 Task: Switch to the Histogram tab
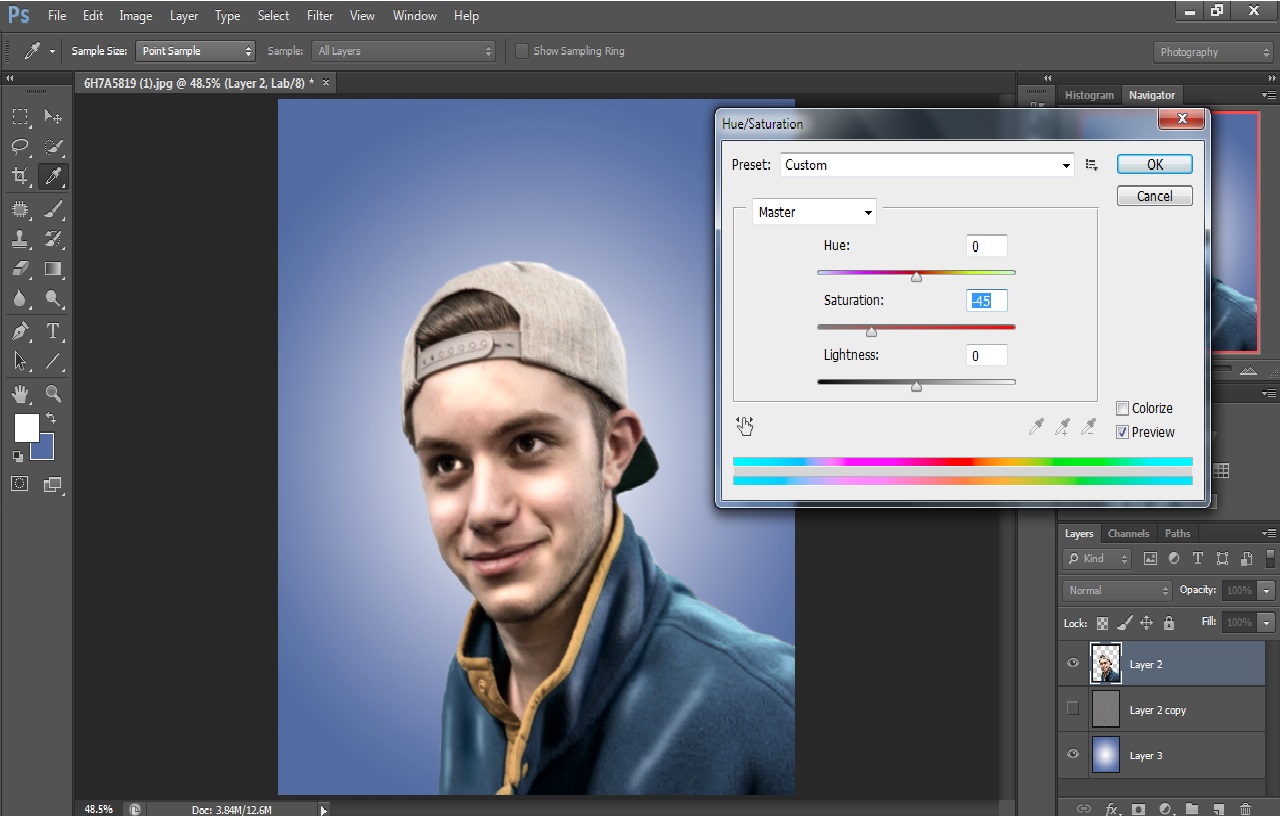pyautogui.click(x=1089, y=95)
